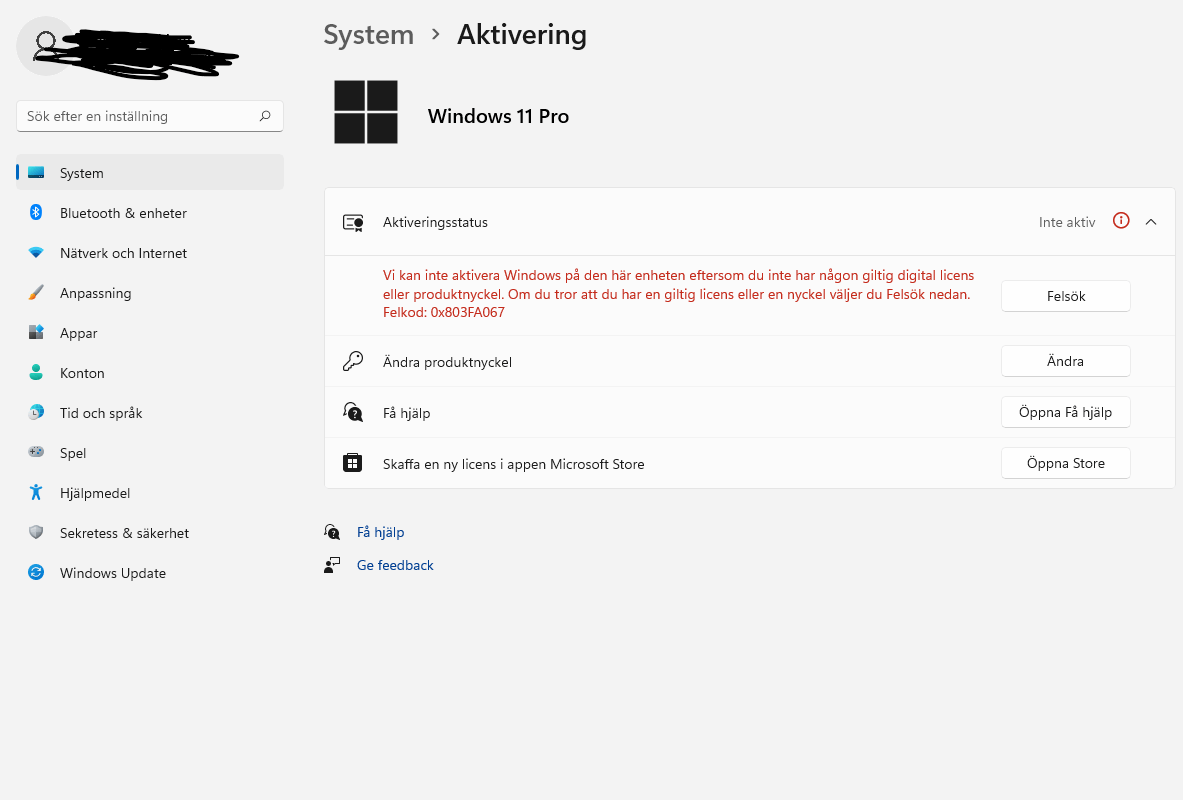Click the Microsoft Store bag icon

[x=353, y=463]
